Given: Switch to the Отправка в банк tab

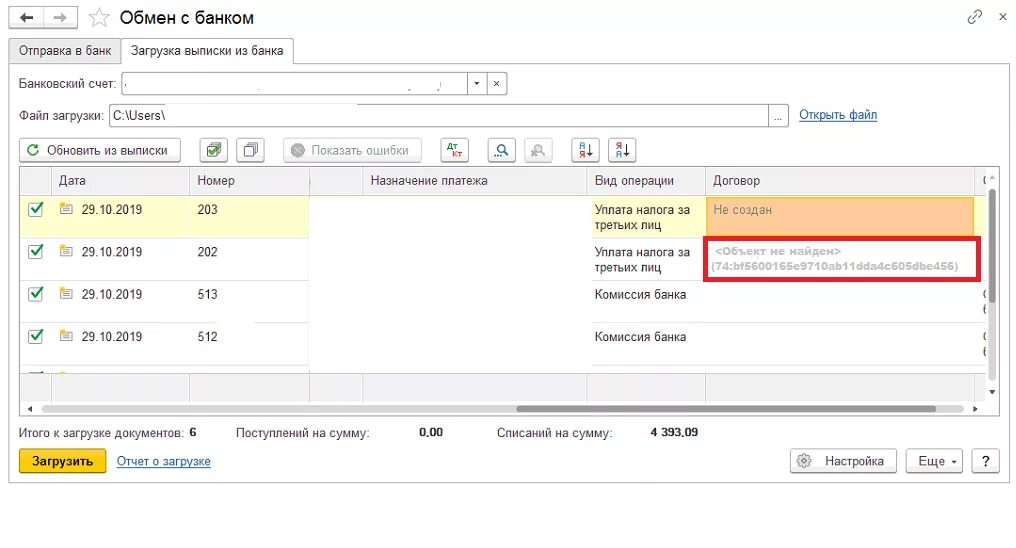Looking at the screenshot, I should [x=65, y=51].
